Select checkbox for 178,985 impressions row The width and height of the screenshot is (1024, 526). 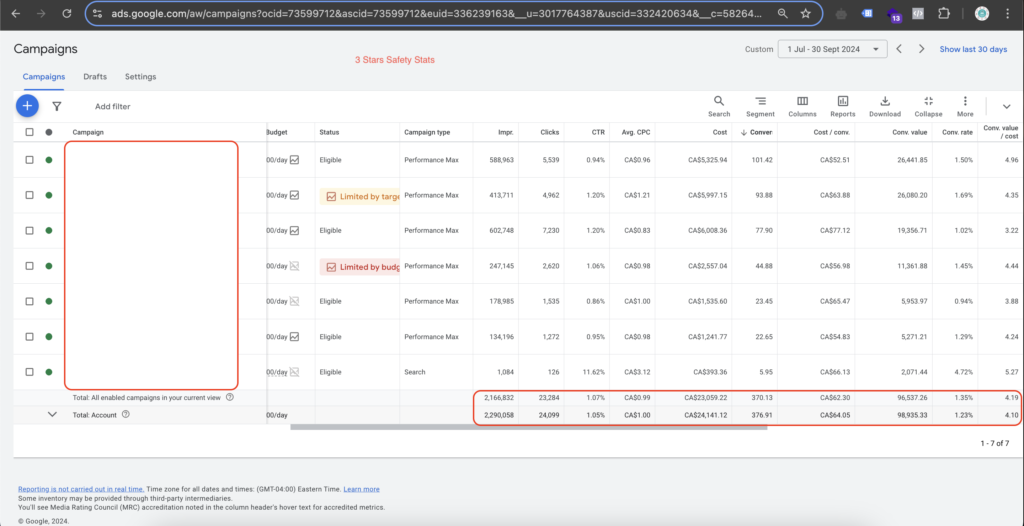(x=29, y=301)
